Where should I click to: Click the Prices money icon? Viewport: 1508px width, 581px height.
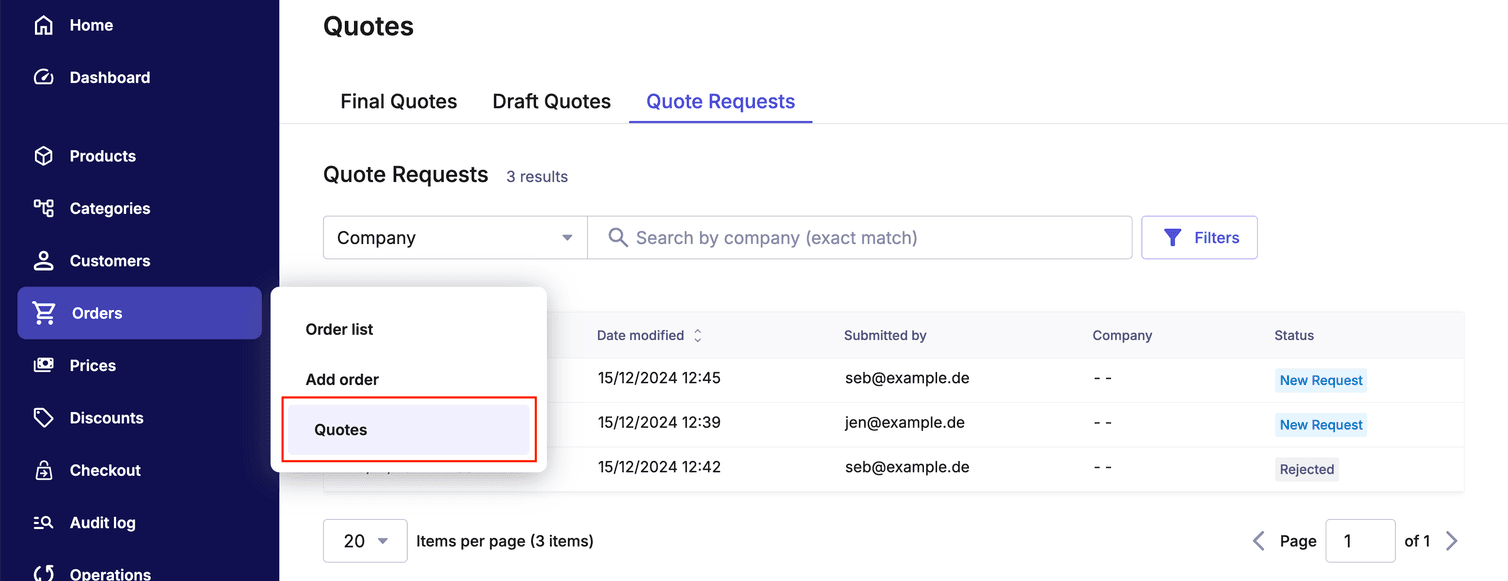coord(43,365)
